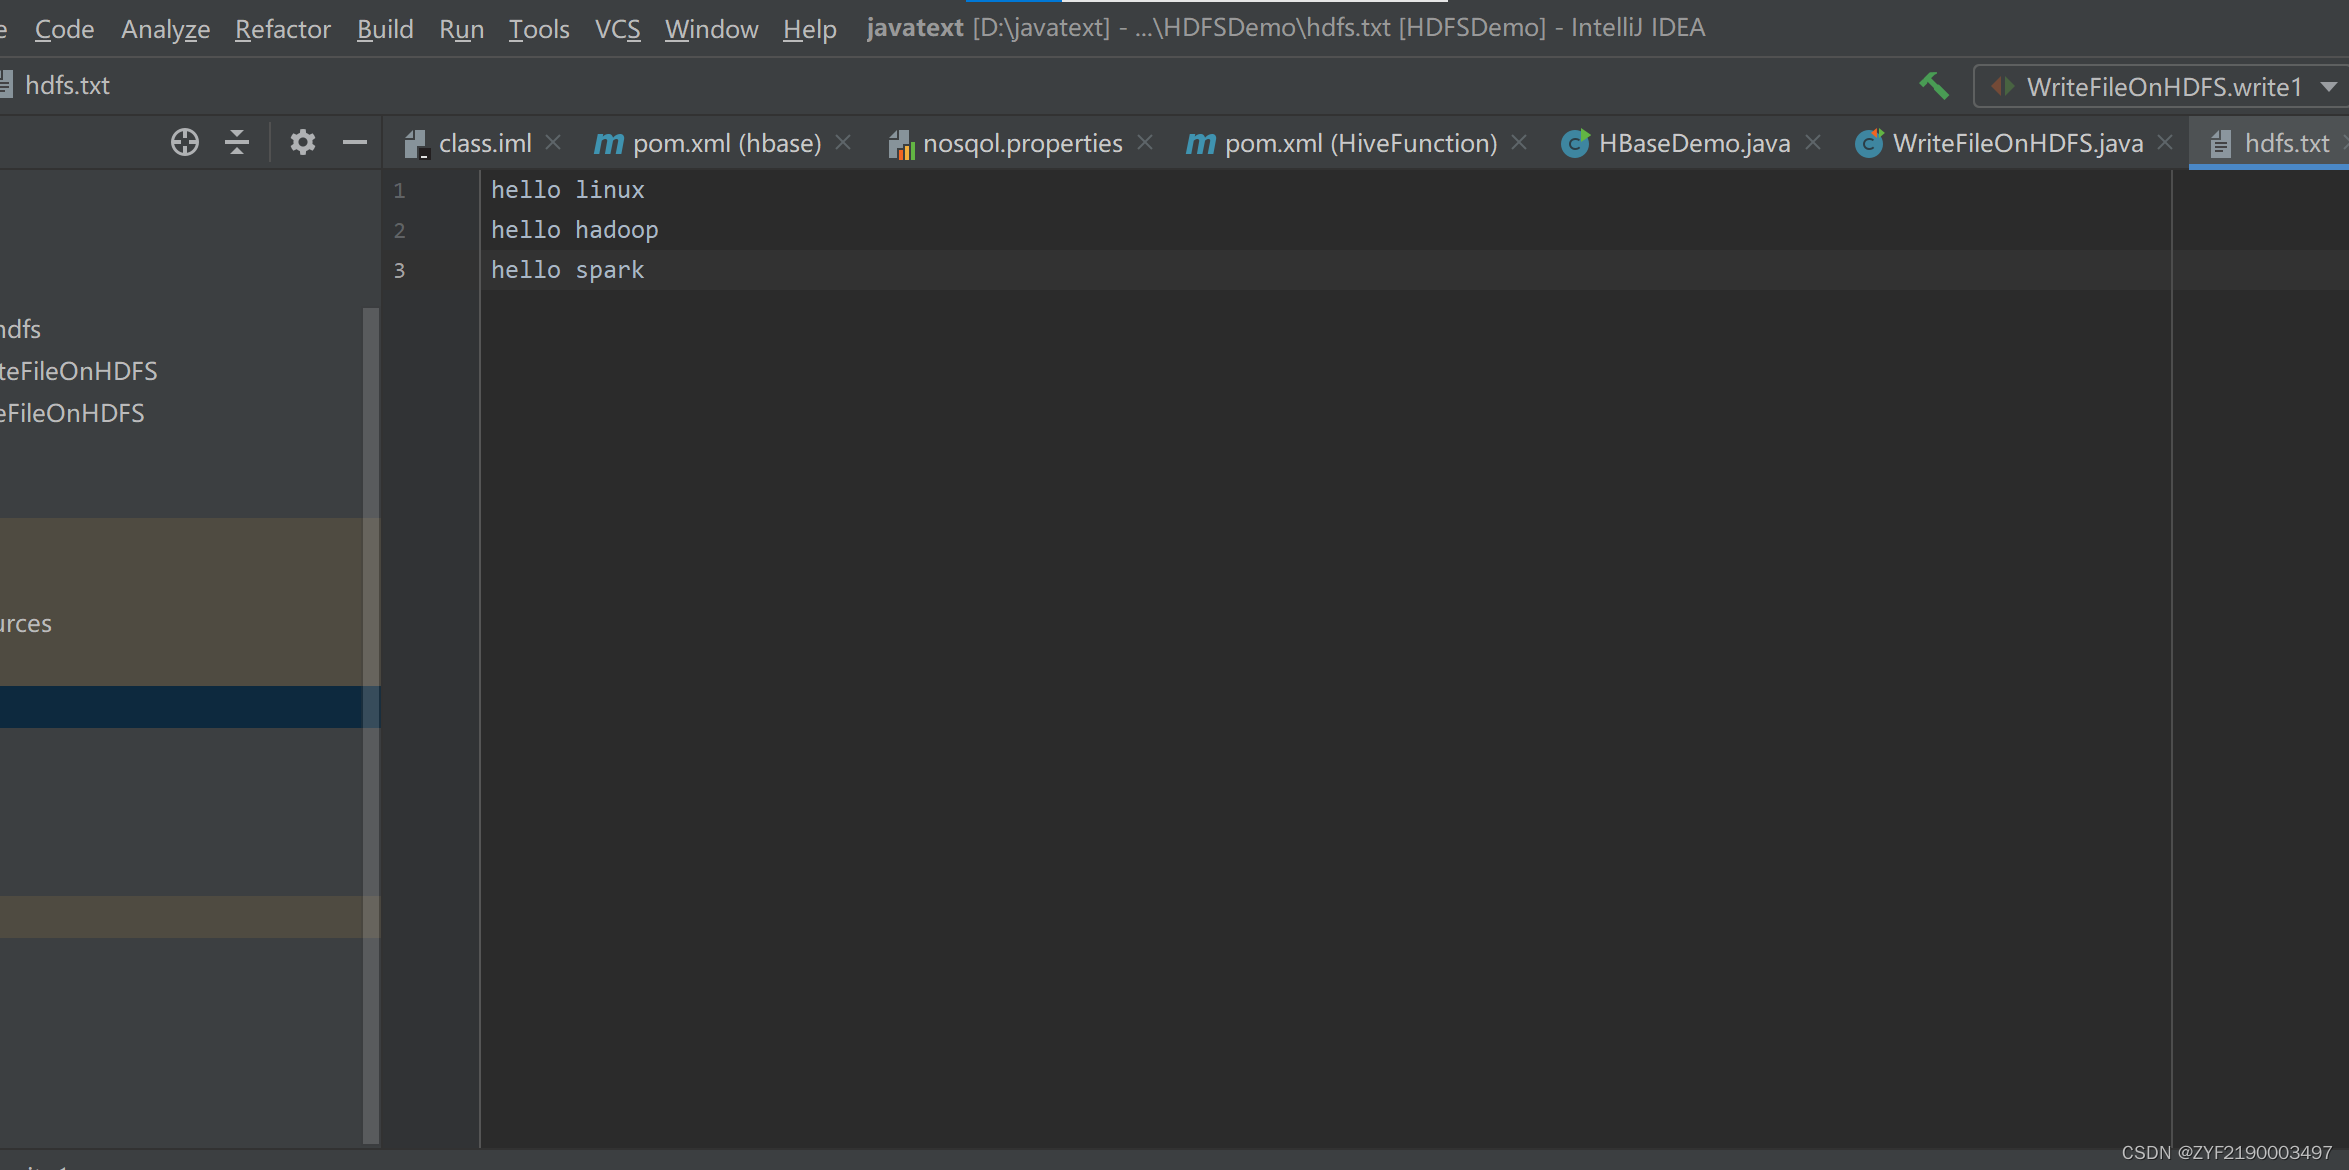Open the Refactor menu
This screenshot has width=2349, height=1170.
(x=282, y=29)
